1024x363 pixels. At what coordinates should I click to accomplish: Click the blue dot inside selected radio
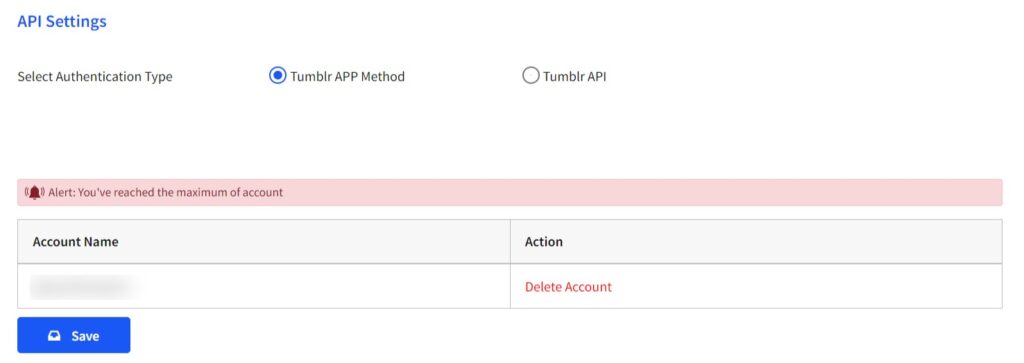(278, 76)
